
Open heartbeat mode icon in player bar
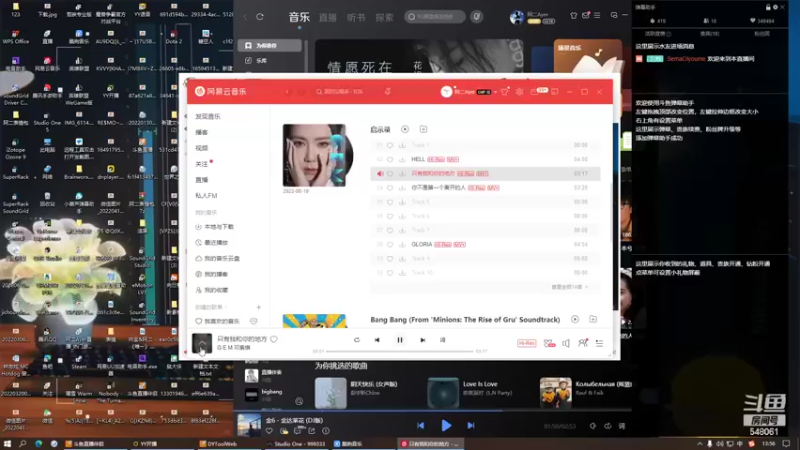[549, 343]
